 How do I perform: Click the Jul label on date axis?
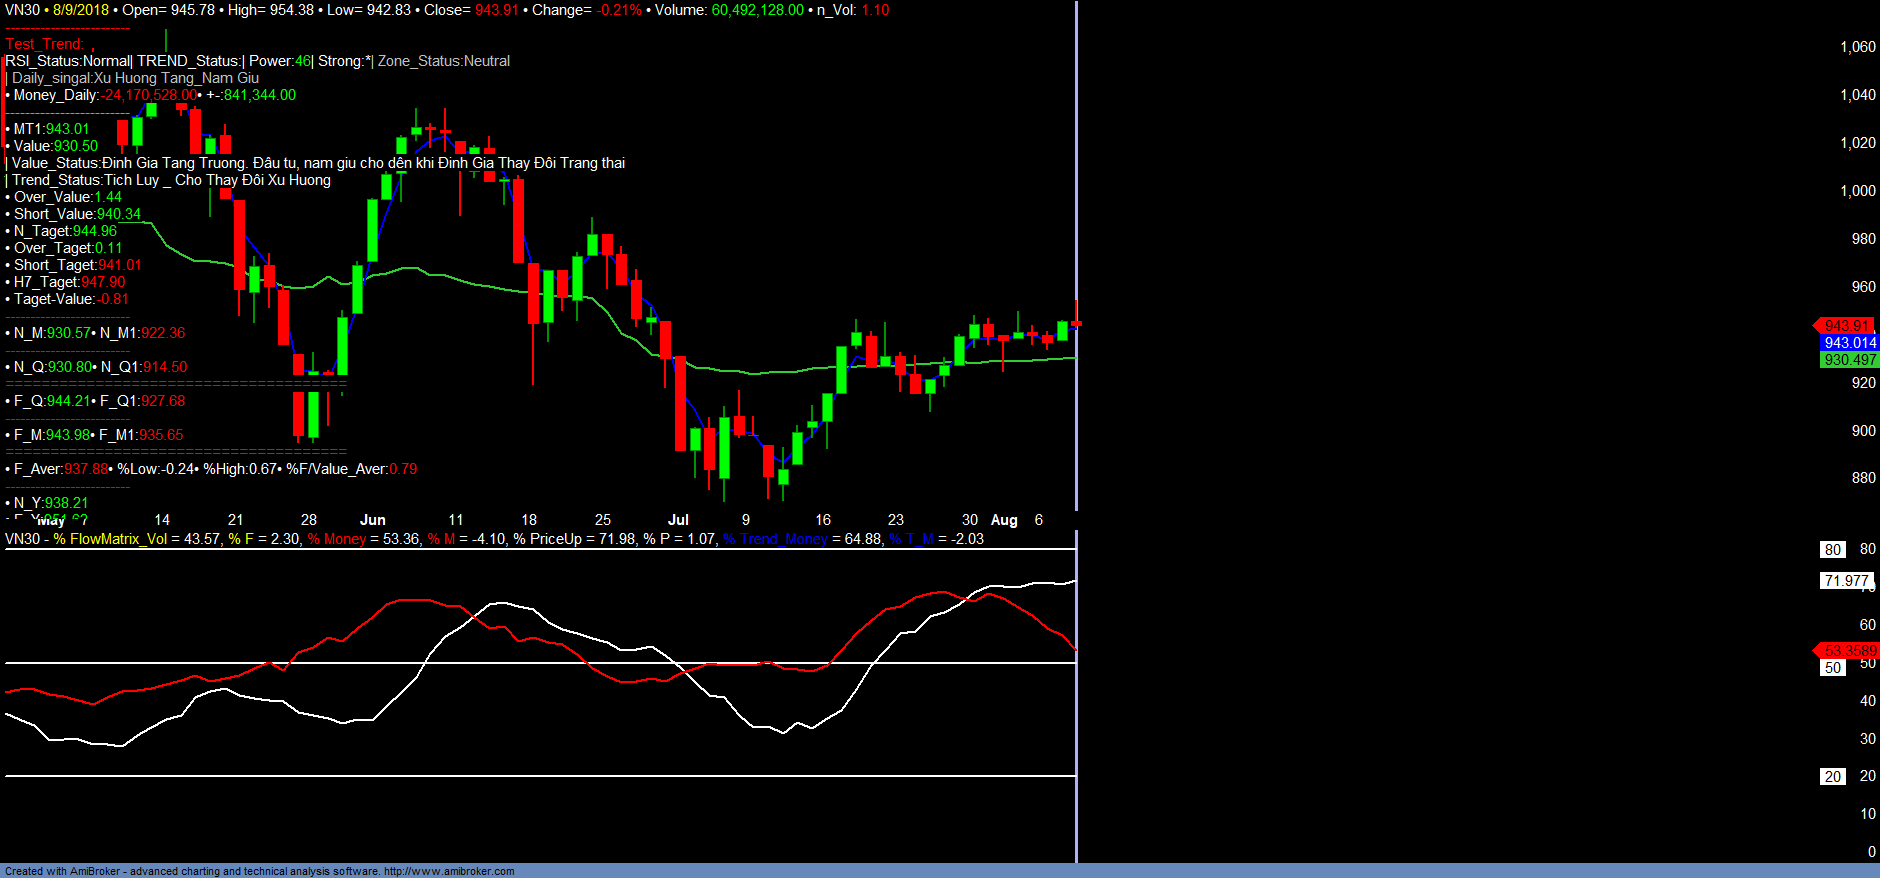[x=678, y=520]
